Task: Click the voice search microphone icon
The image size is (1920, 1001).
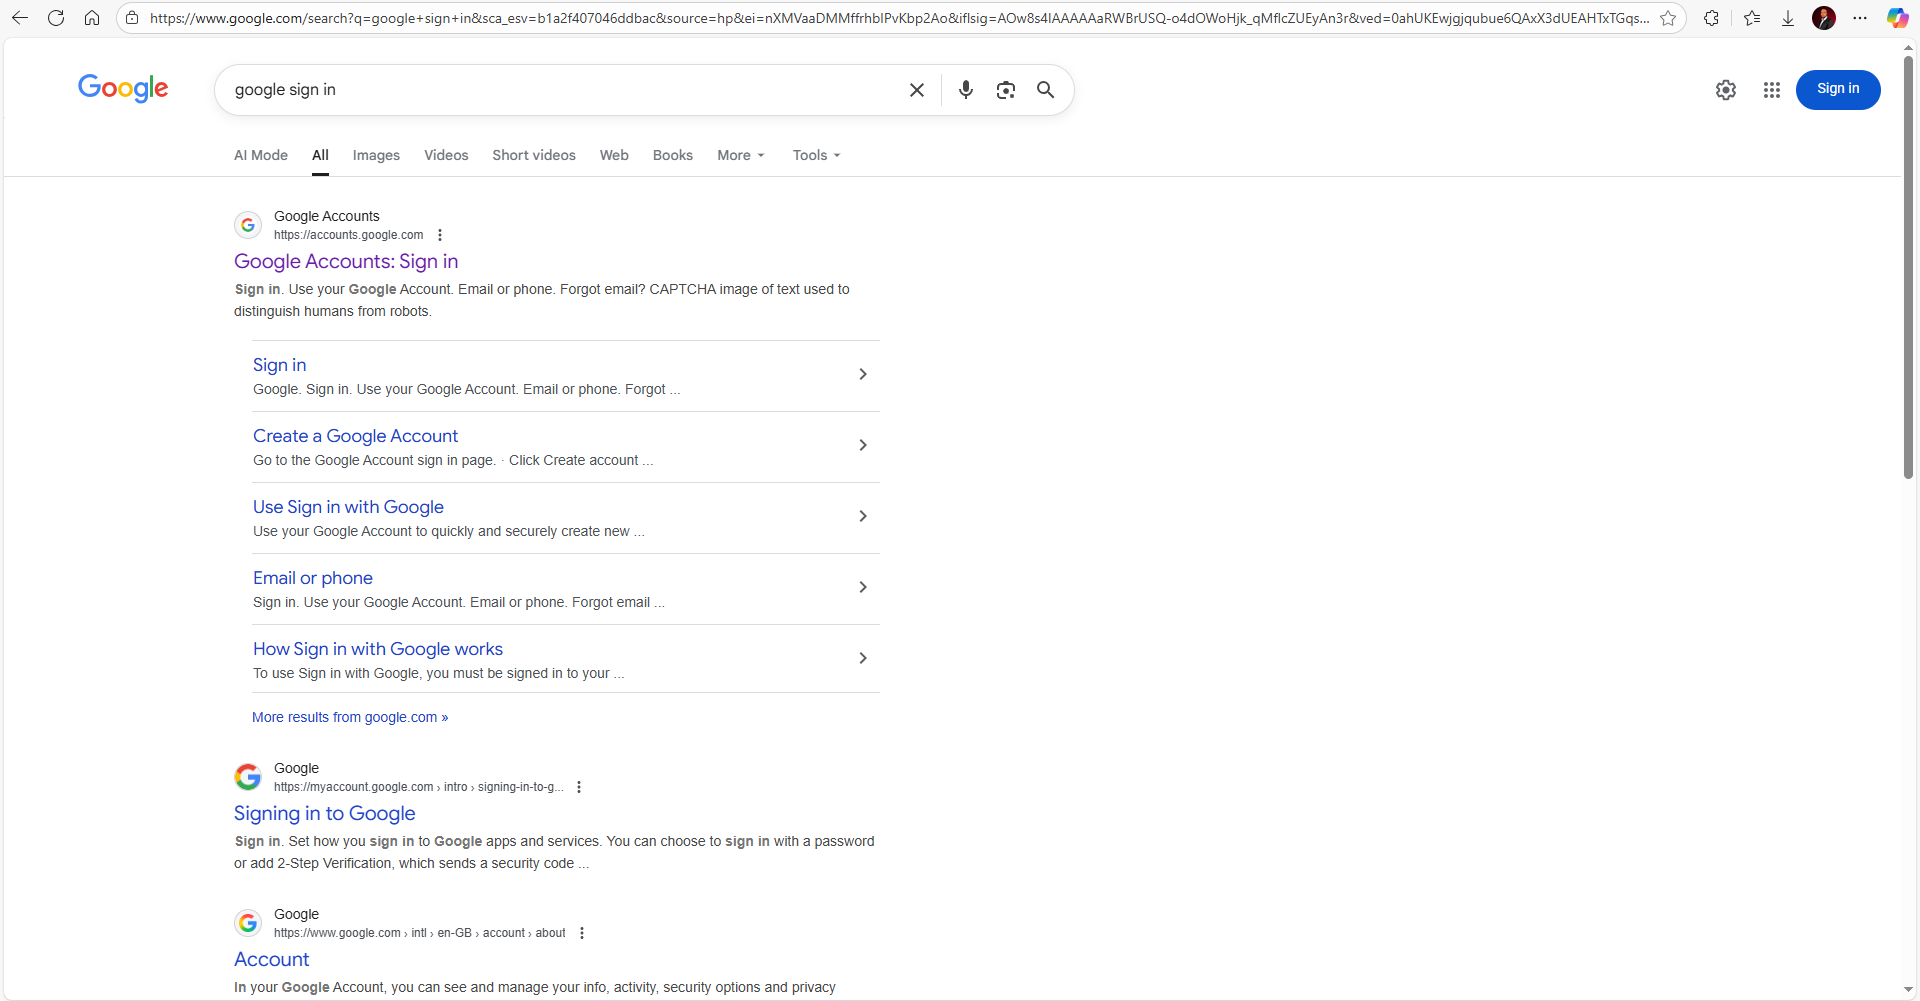Action: [x=965, y=90]
